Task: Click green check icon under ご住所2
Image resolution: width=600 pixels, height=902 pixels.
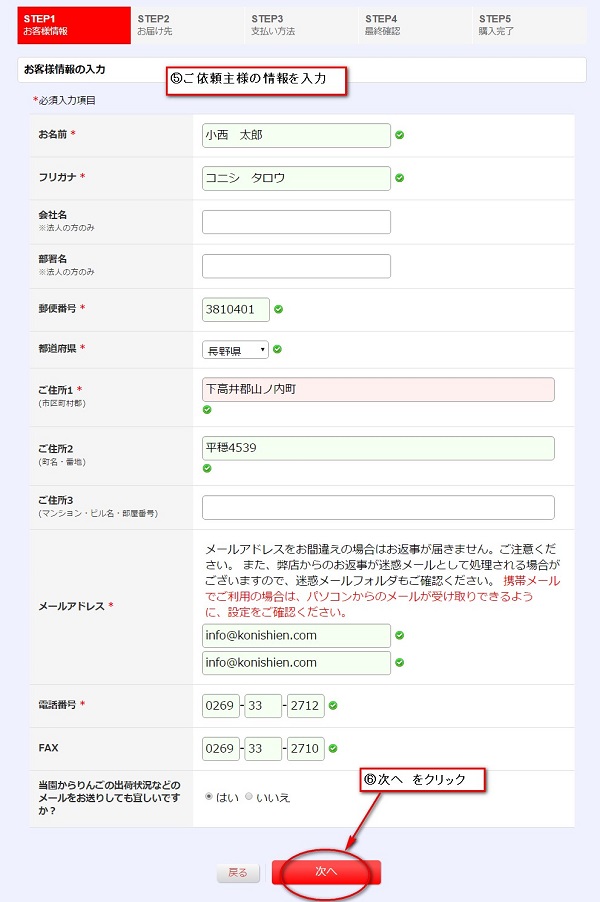Action: [207, 468]
